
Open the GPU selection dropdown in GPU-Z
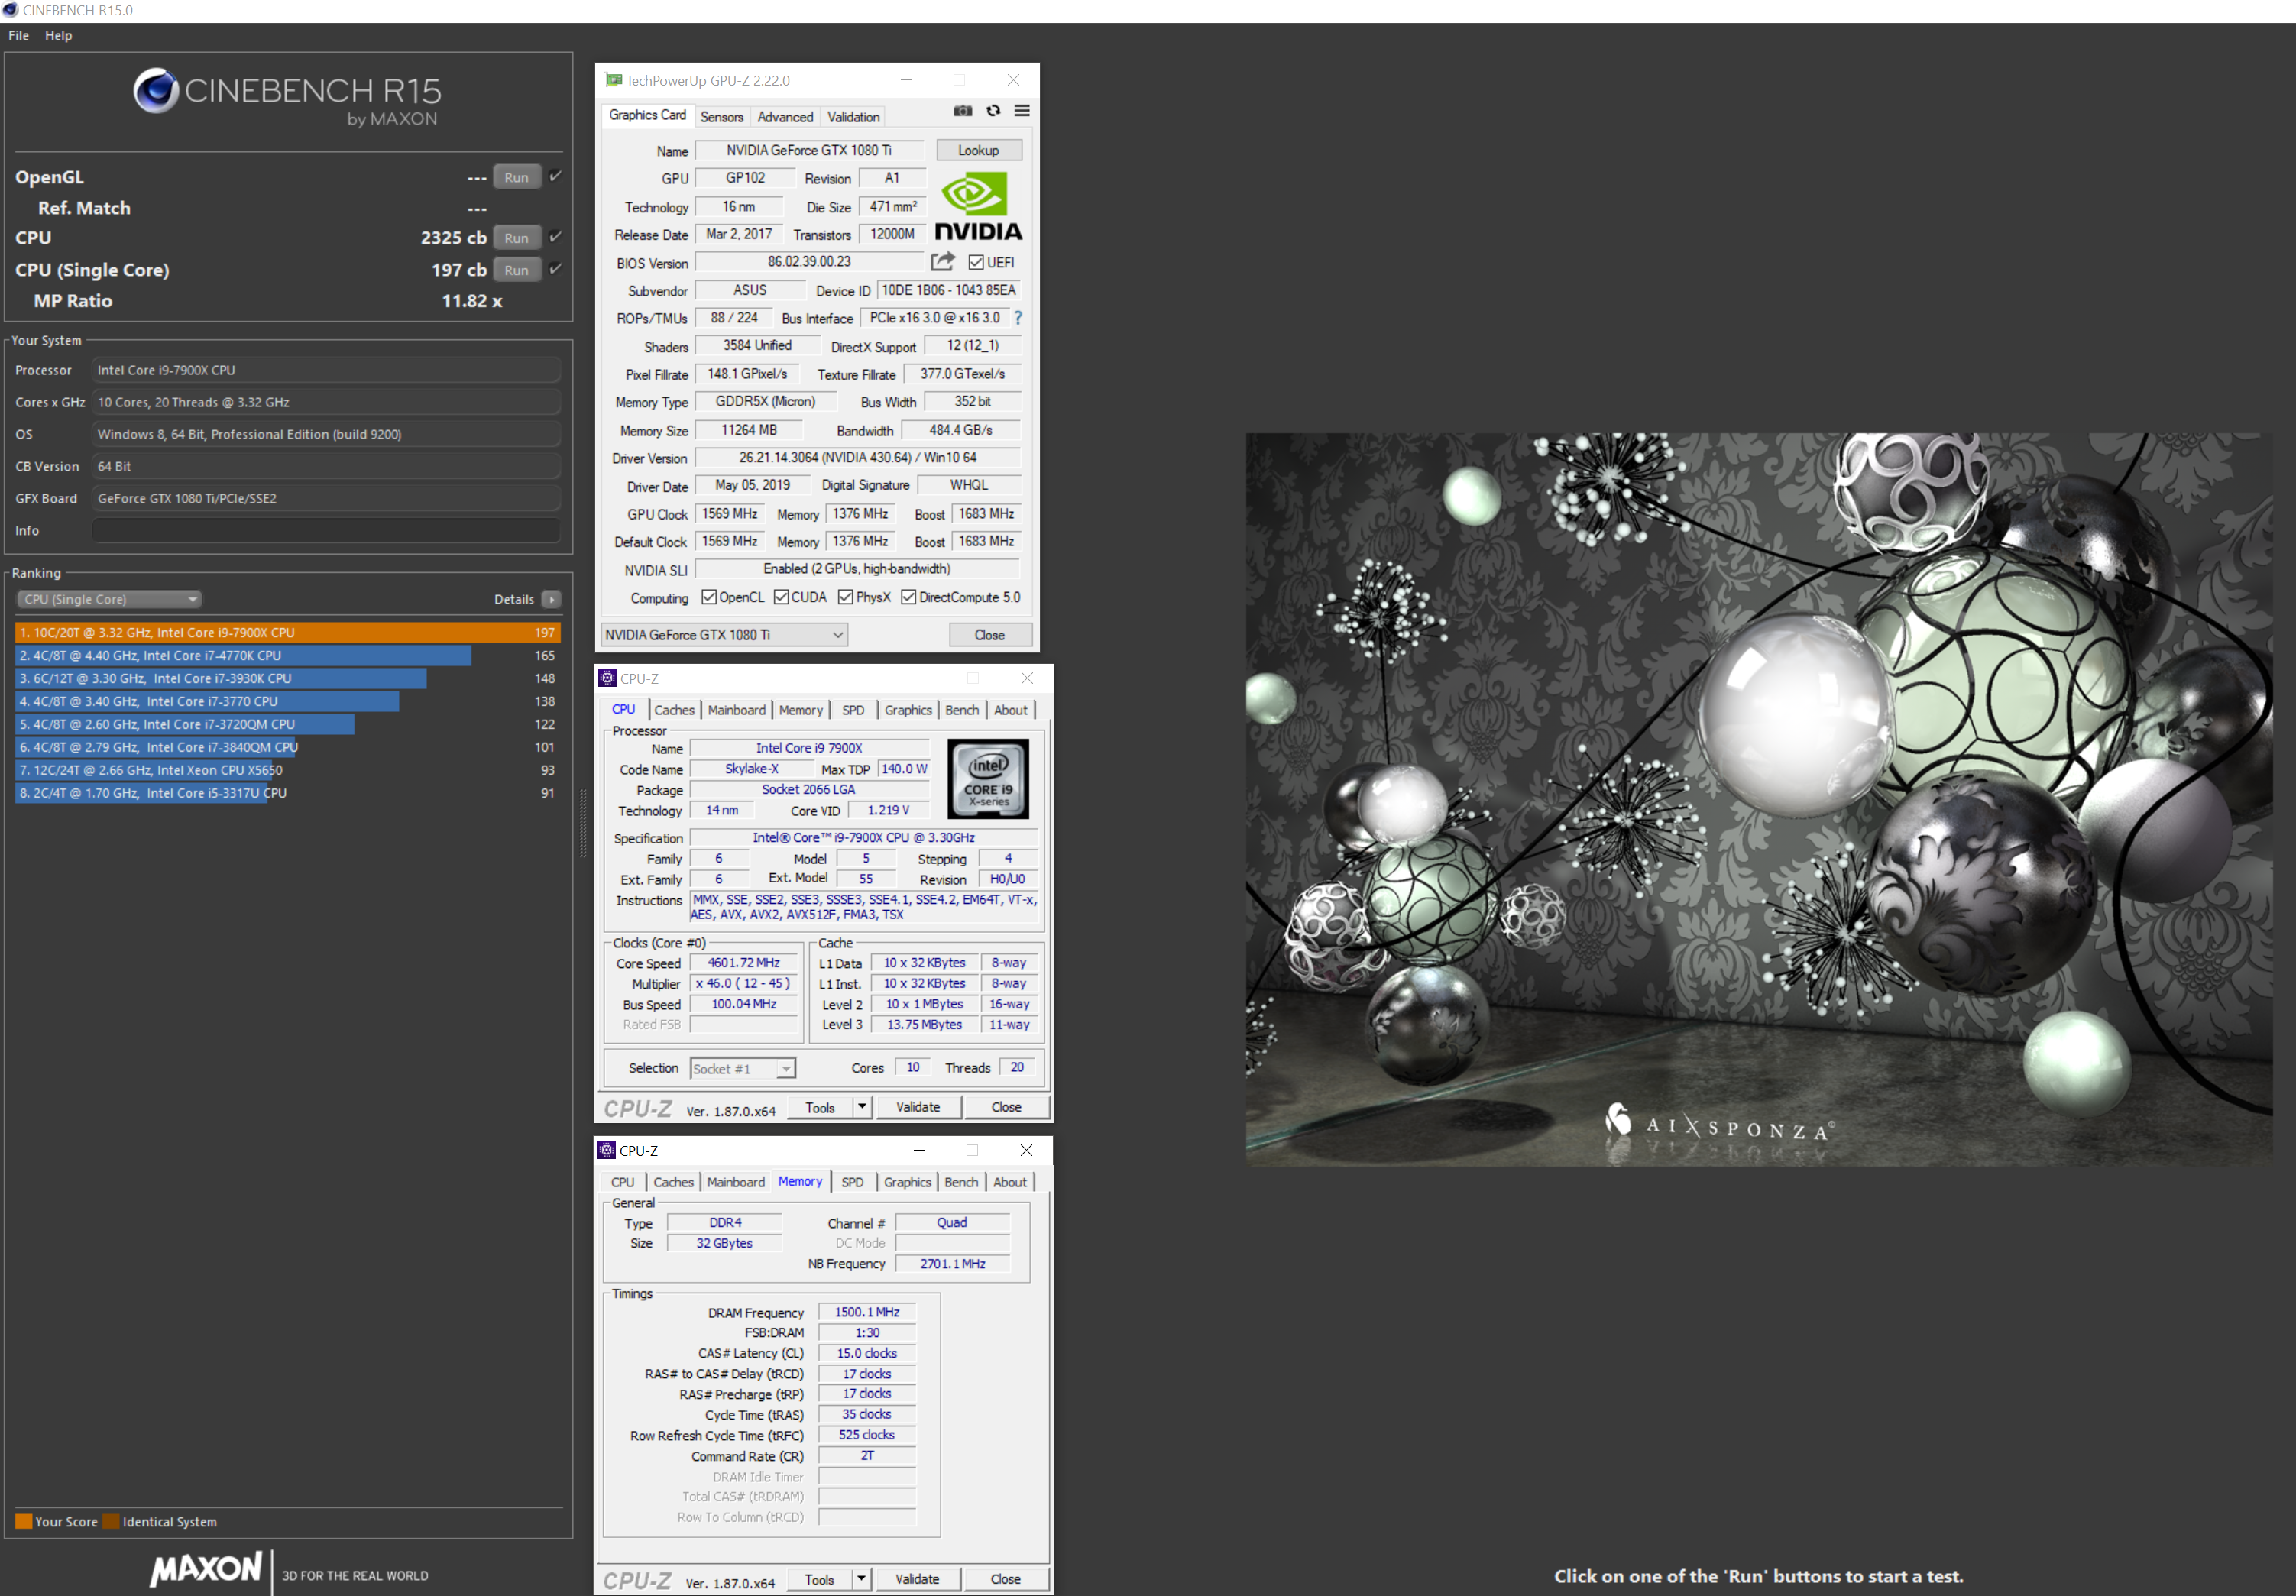tap(725, 635)
